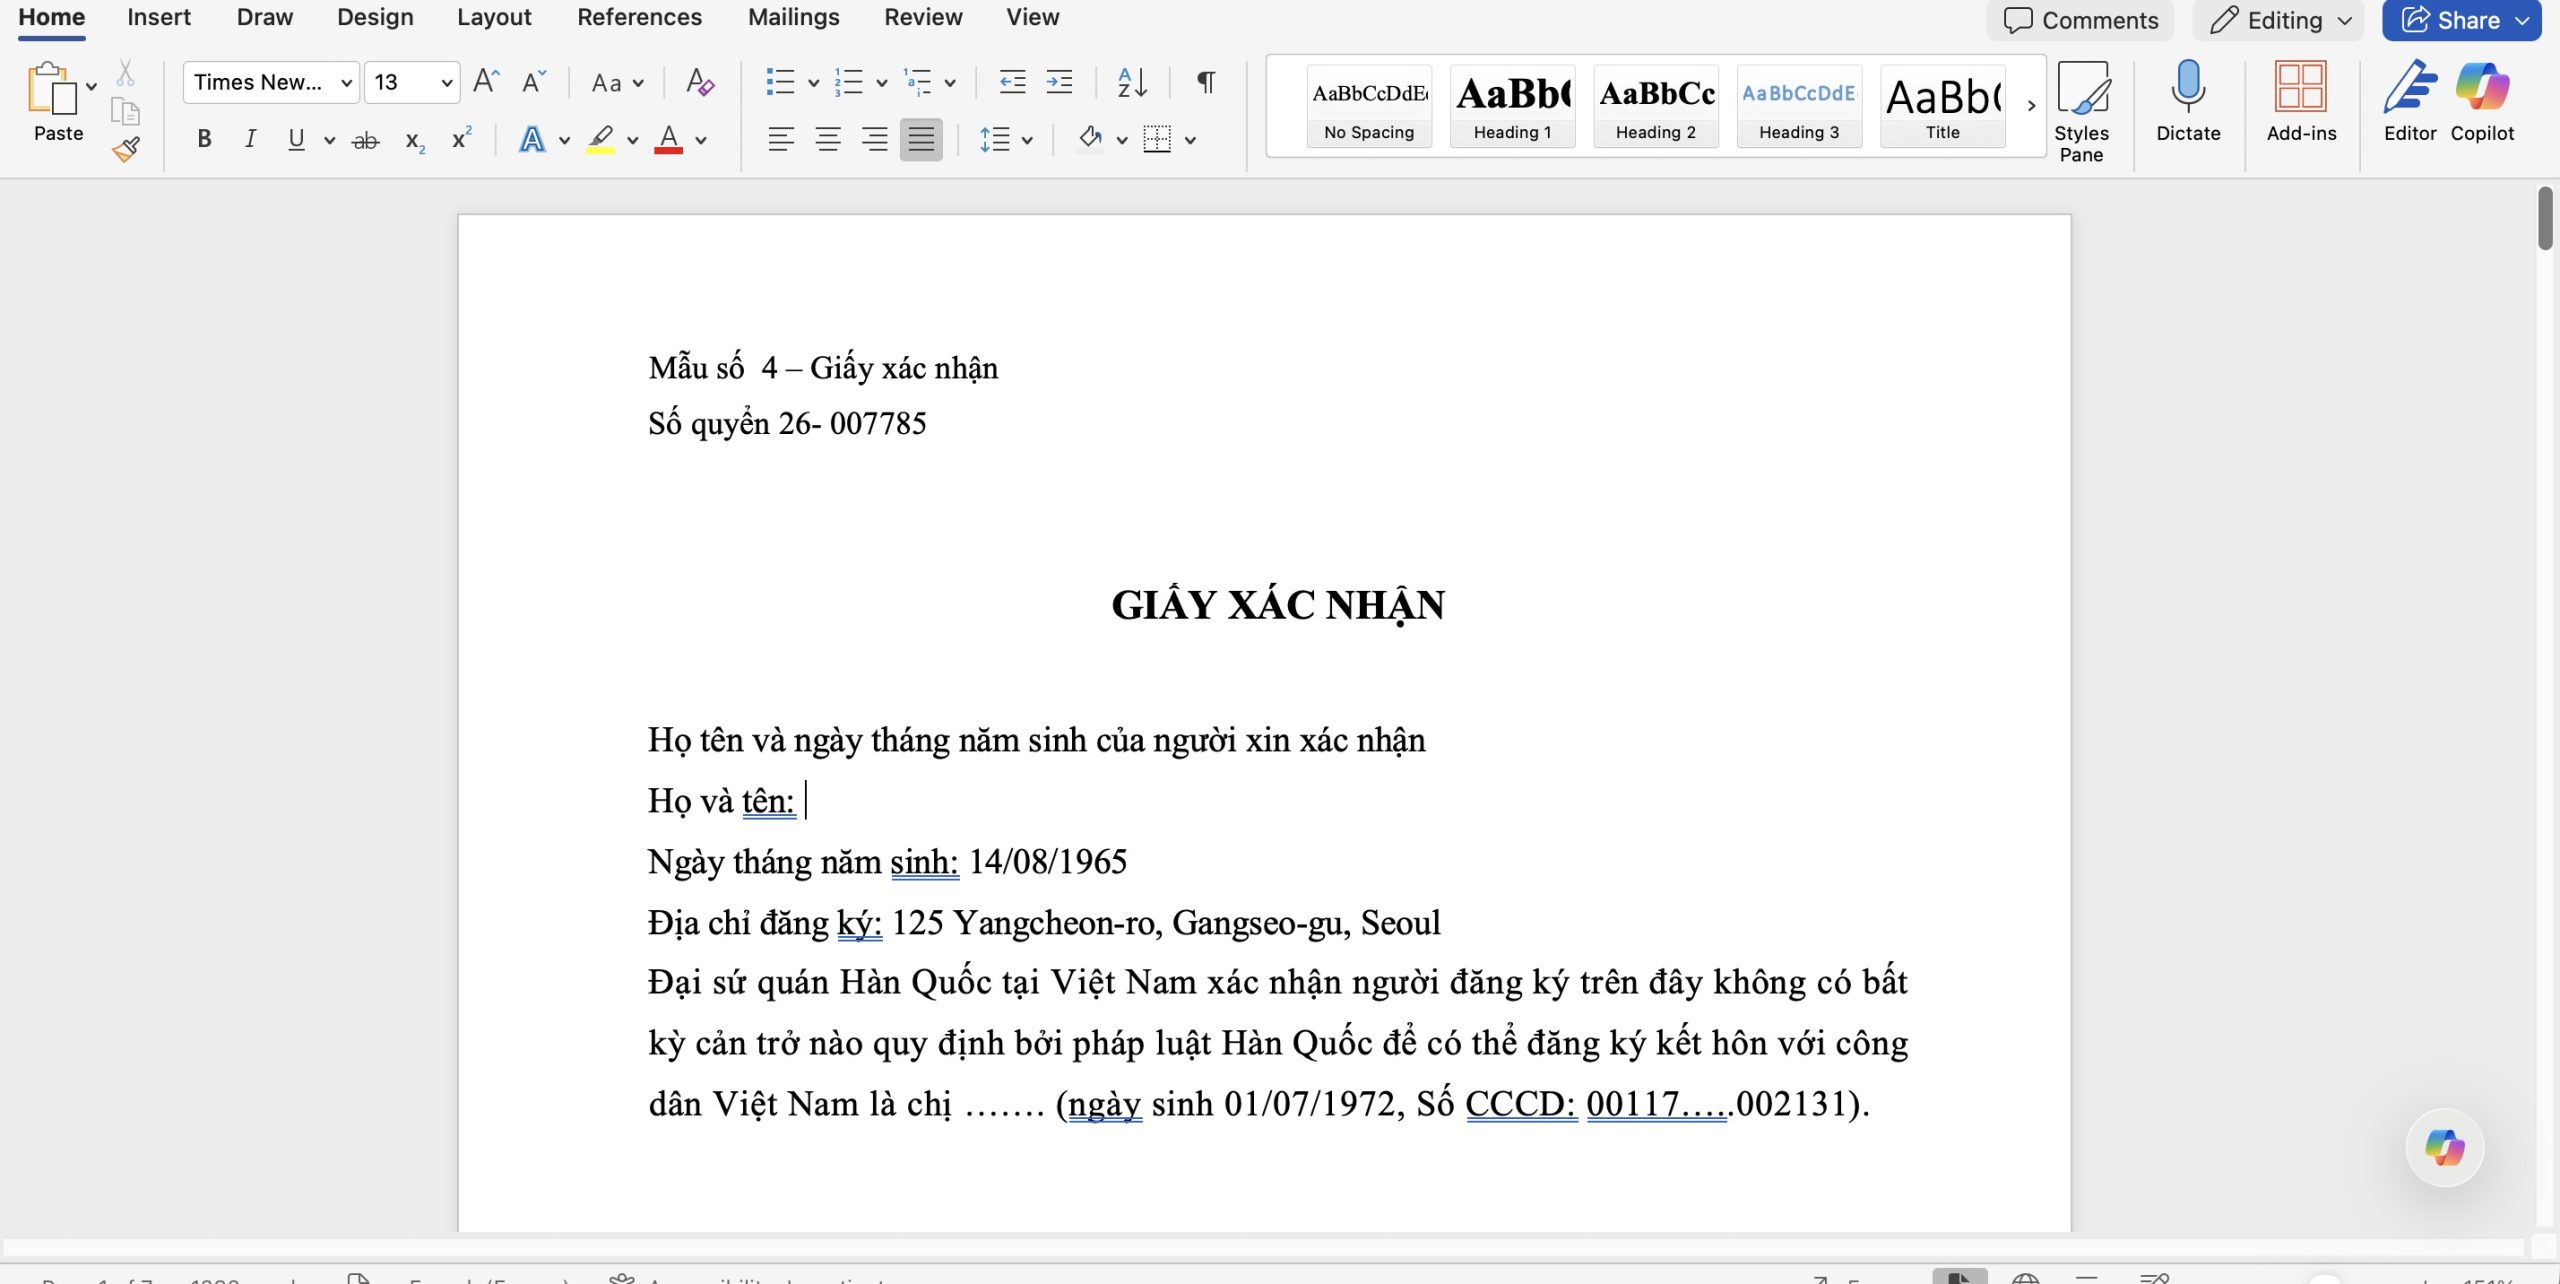Show paragraph marks with pilcrow icon
The width and height of the screenshot is (2560, 1284).
click(1206, 83)
